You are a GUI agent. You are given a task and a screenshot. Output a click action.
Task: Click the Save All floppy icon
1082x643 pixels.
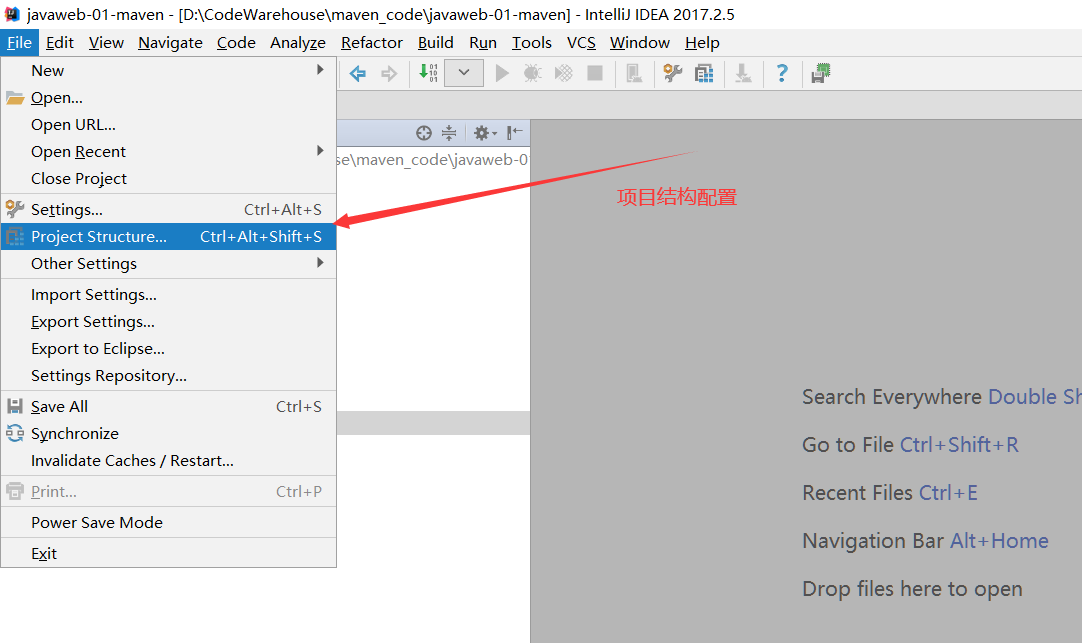pyautogui.click(x=15, y=406)
